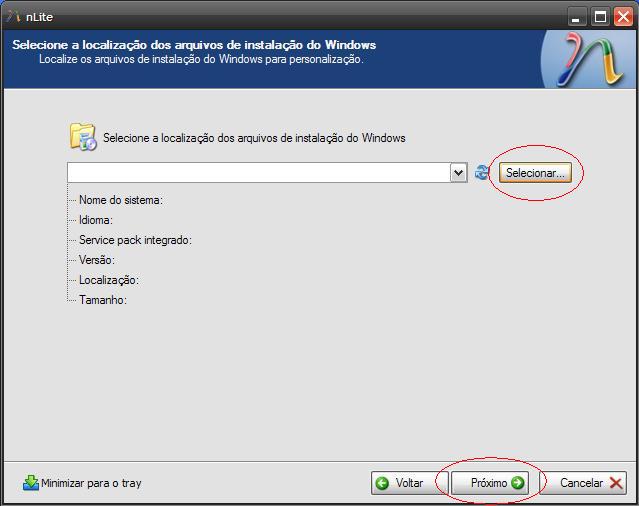Click the blue refresh arrows icon
The height and width of the screenshot is (506, 639).
(482, 172)
